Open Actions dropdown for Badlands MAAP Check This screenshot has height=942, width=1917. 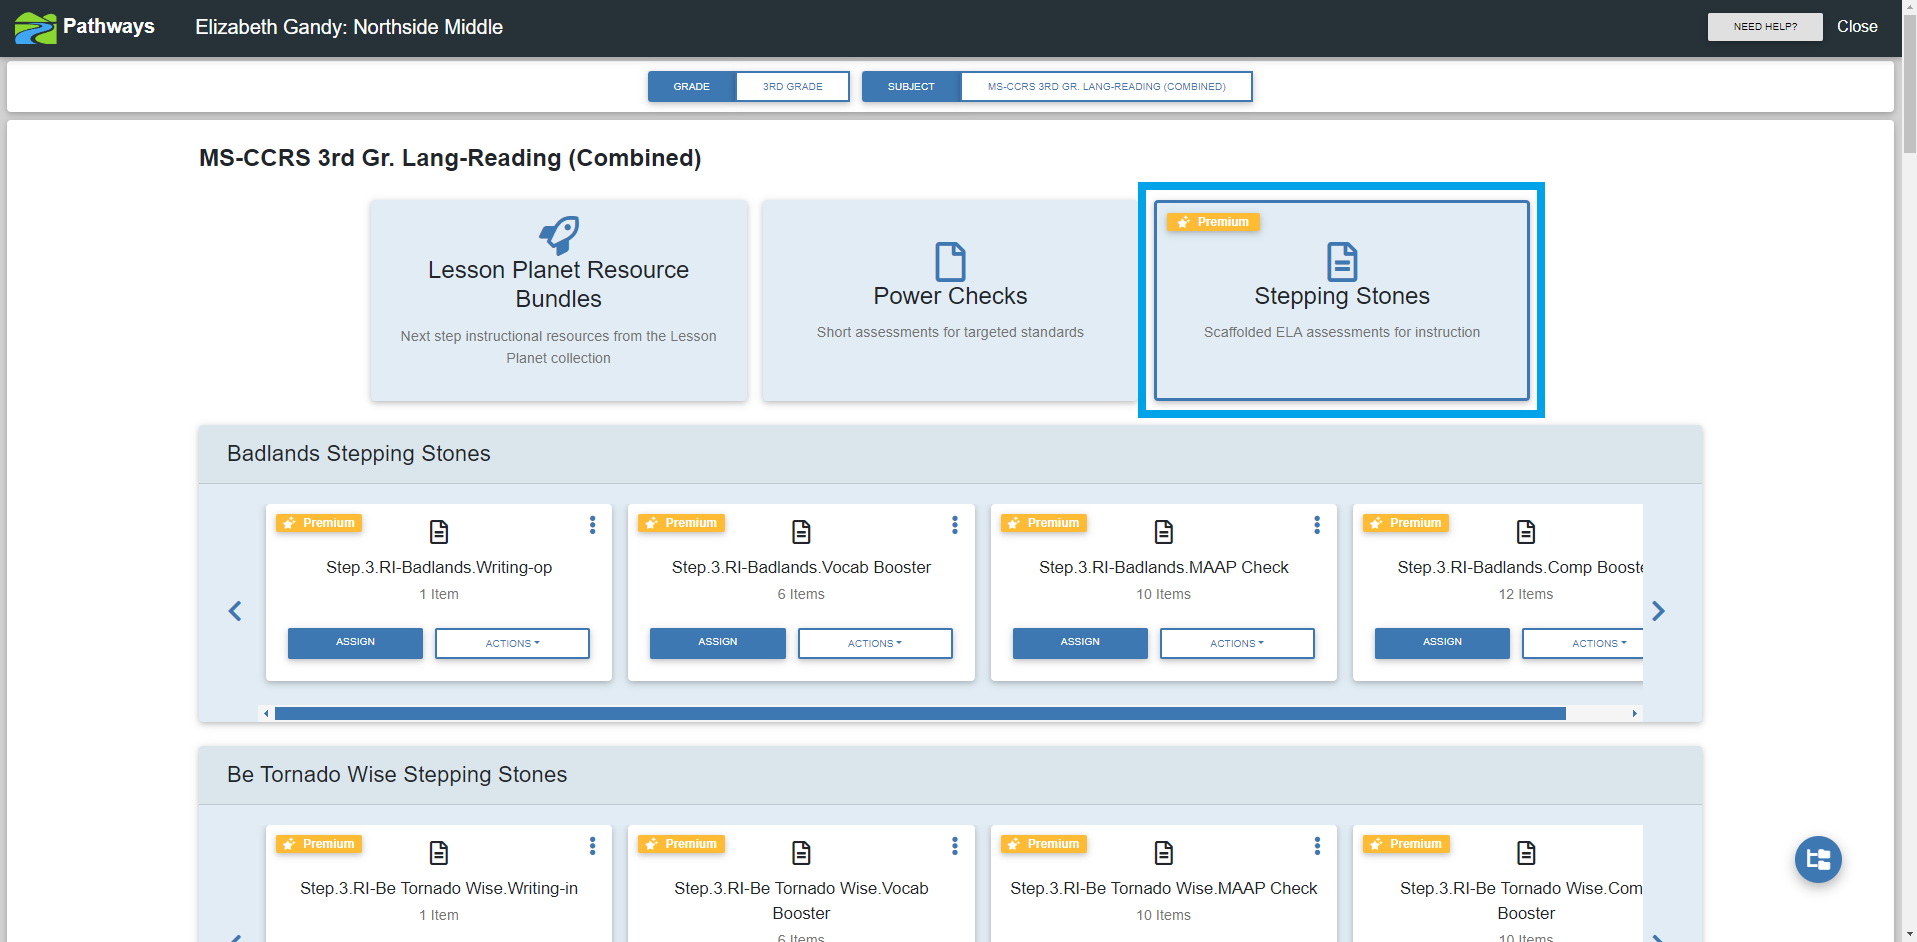click(1237, 643)
